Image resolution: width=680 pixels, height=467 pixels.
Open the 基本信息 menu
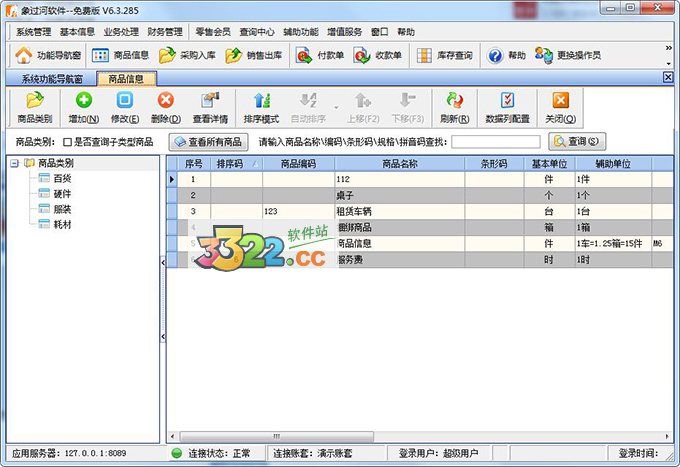tap(77, 32)
